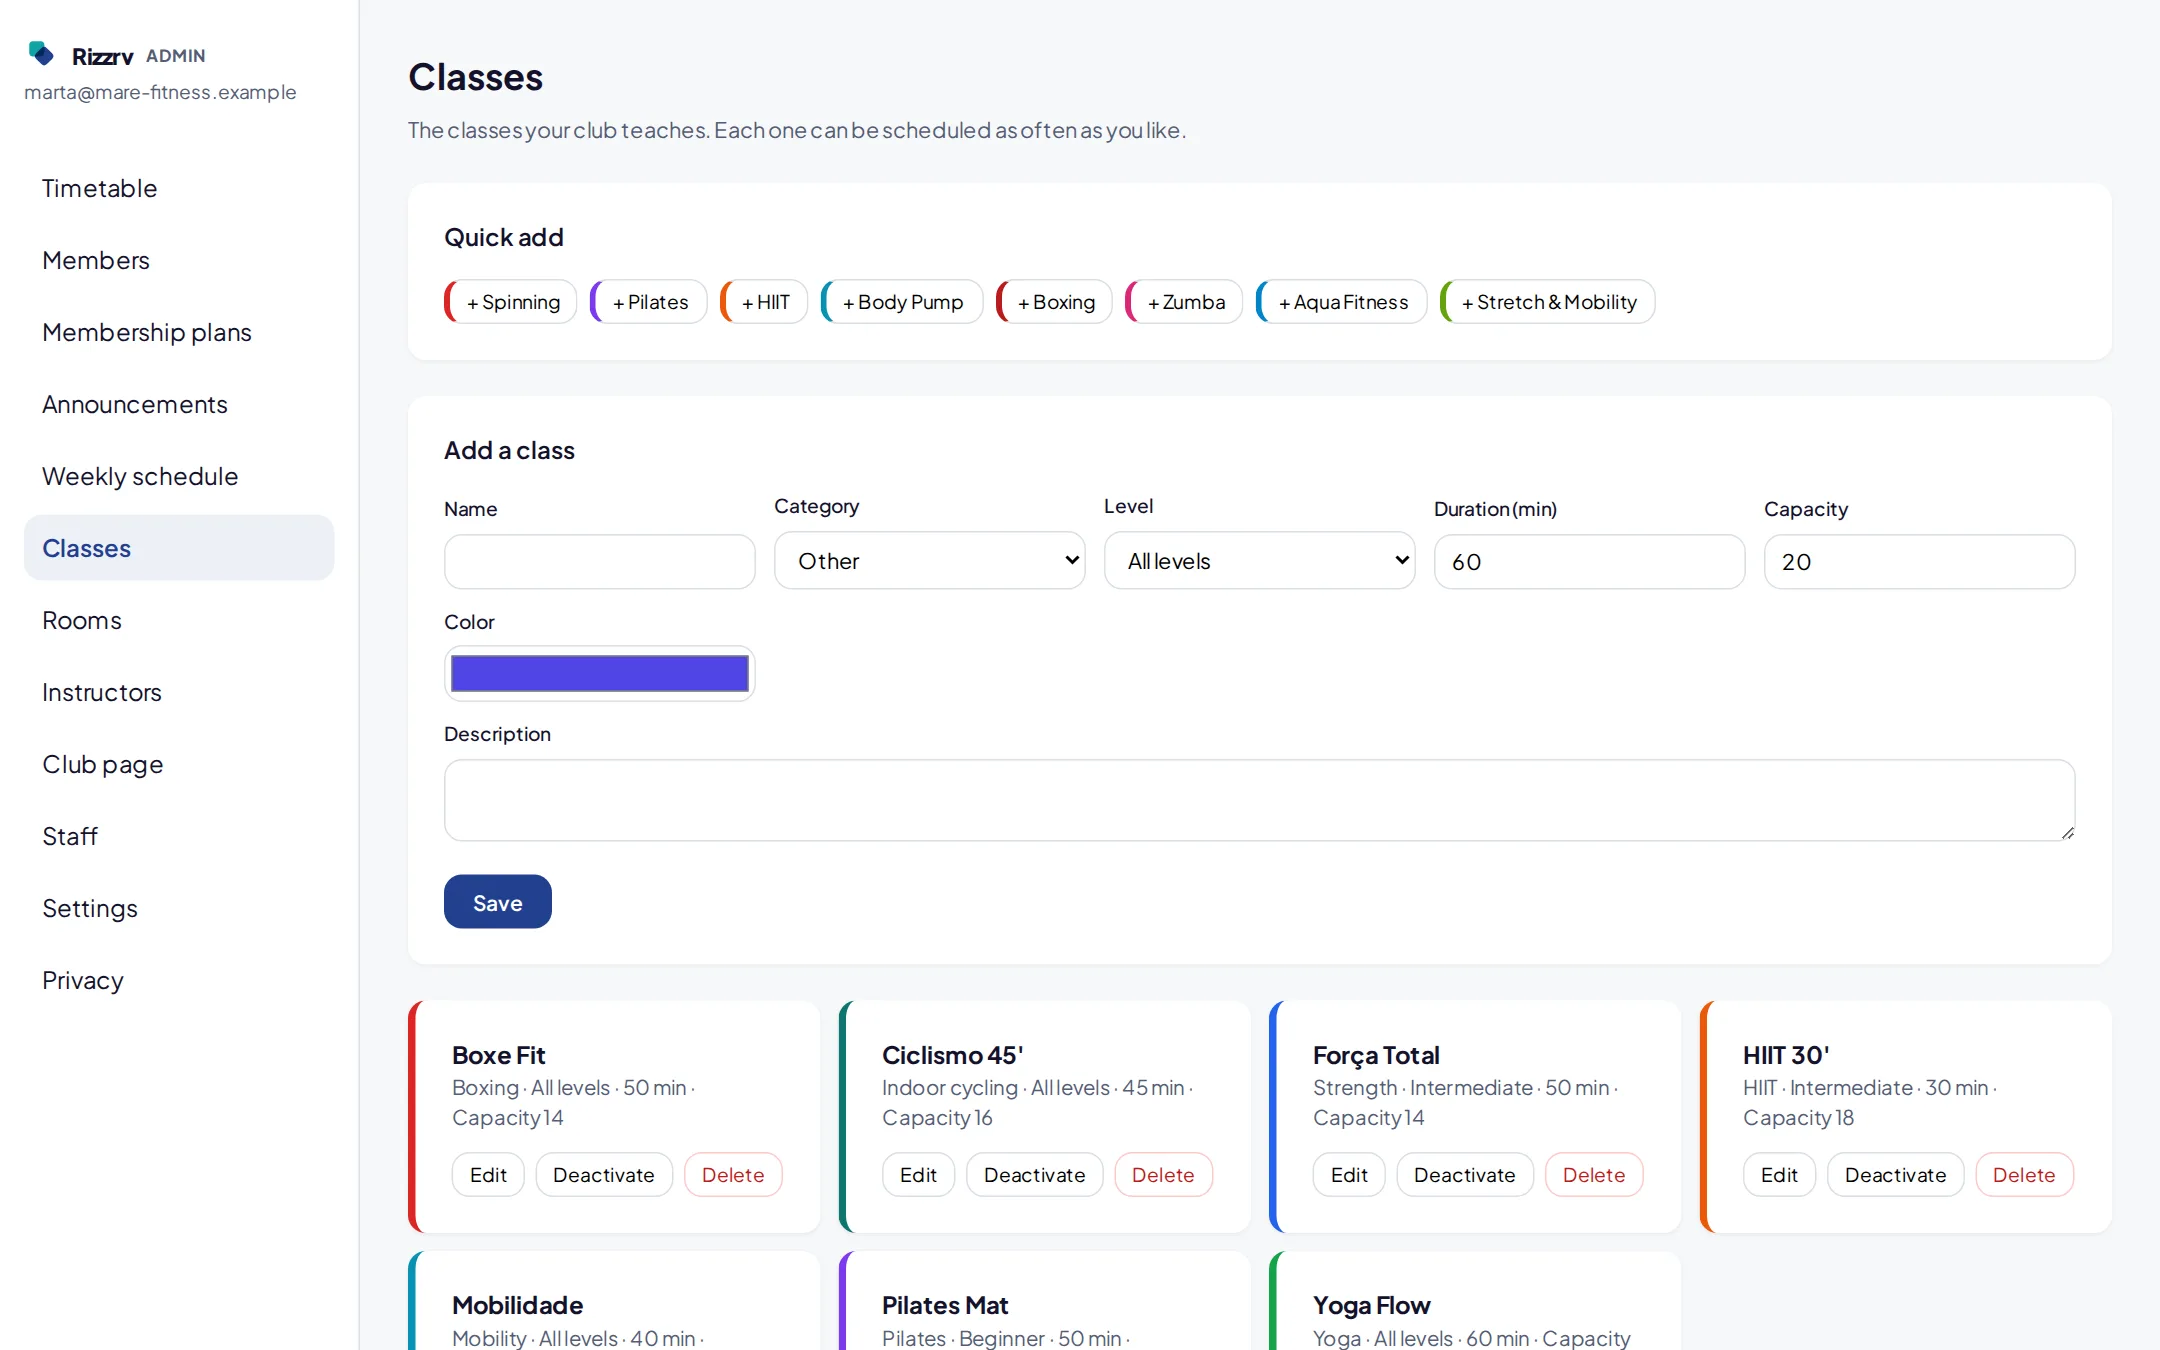
Task: Select Classes in sidebar
Action: pyautogui.click(x=179, y=548)
